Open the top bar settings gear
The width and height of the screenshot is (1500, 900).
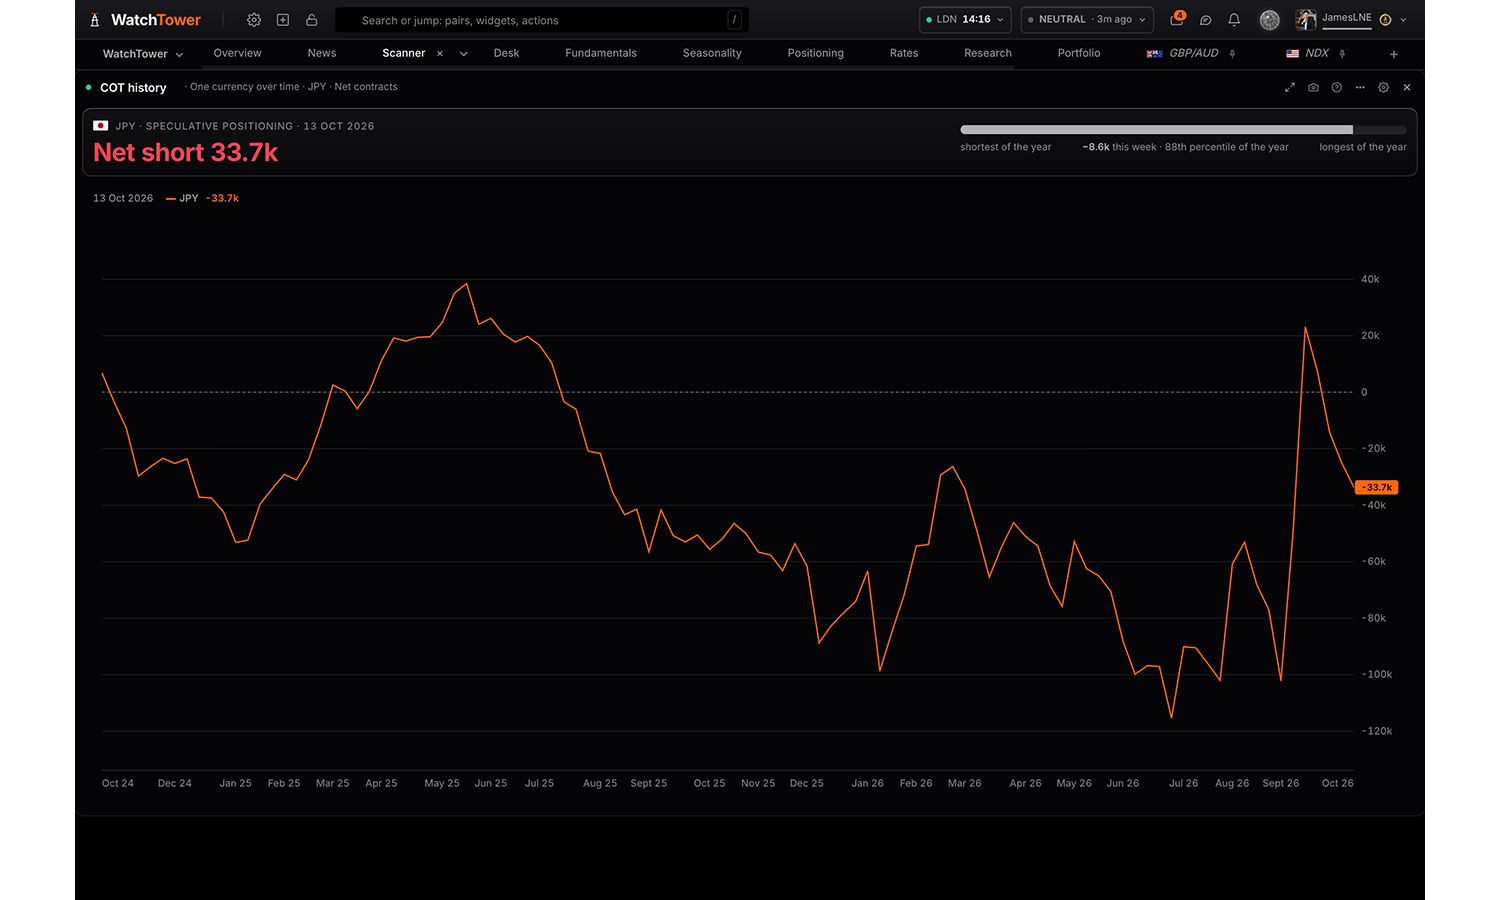254,20
